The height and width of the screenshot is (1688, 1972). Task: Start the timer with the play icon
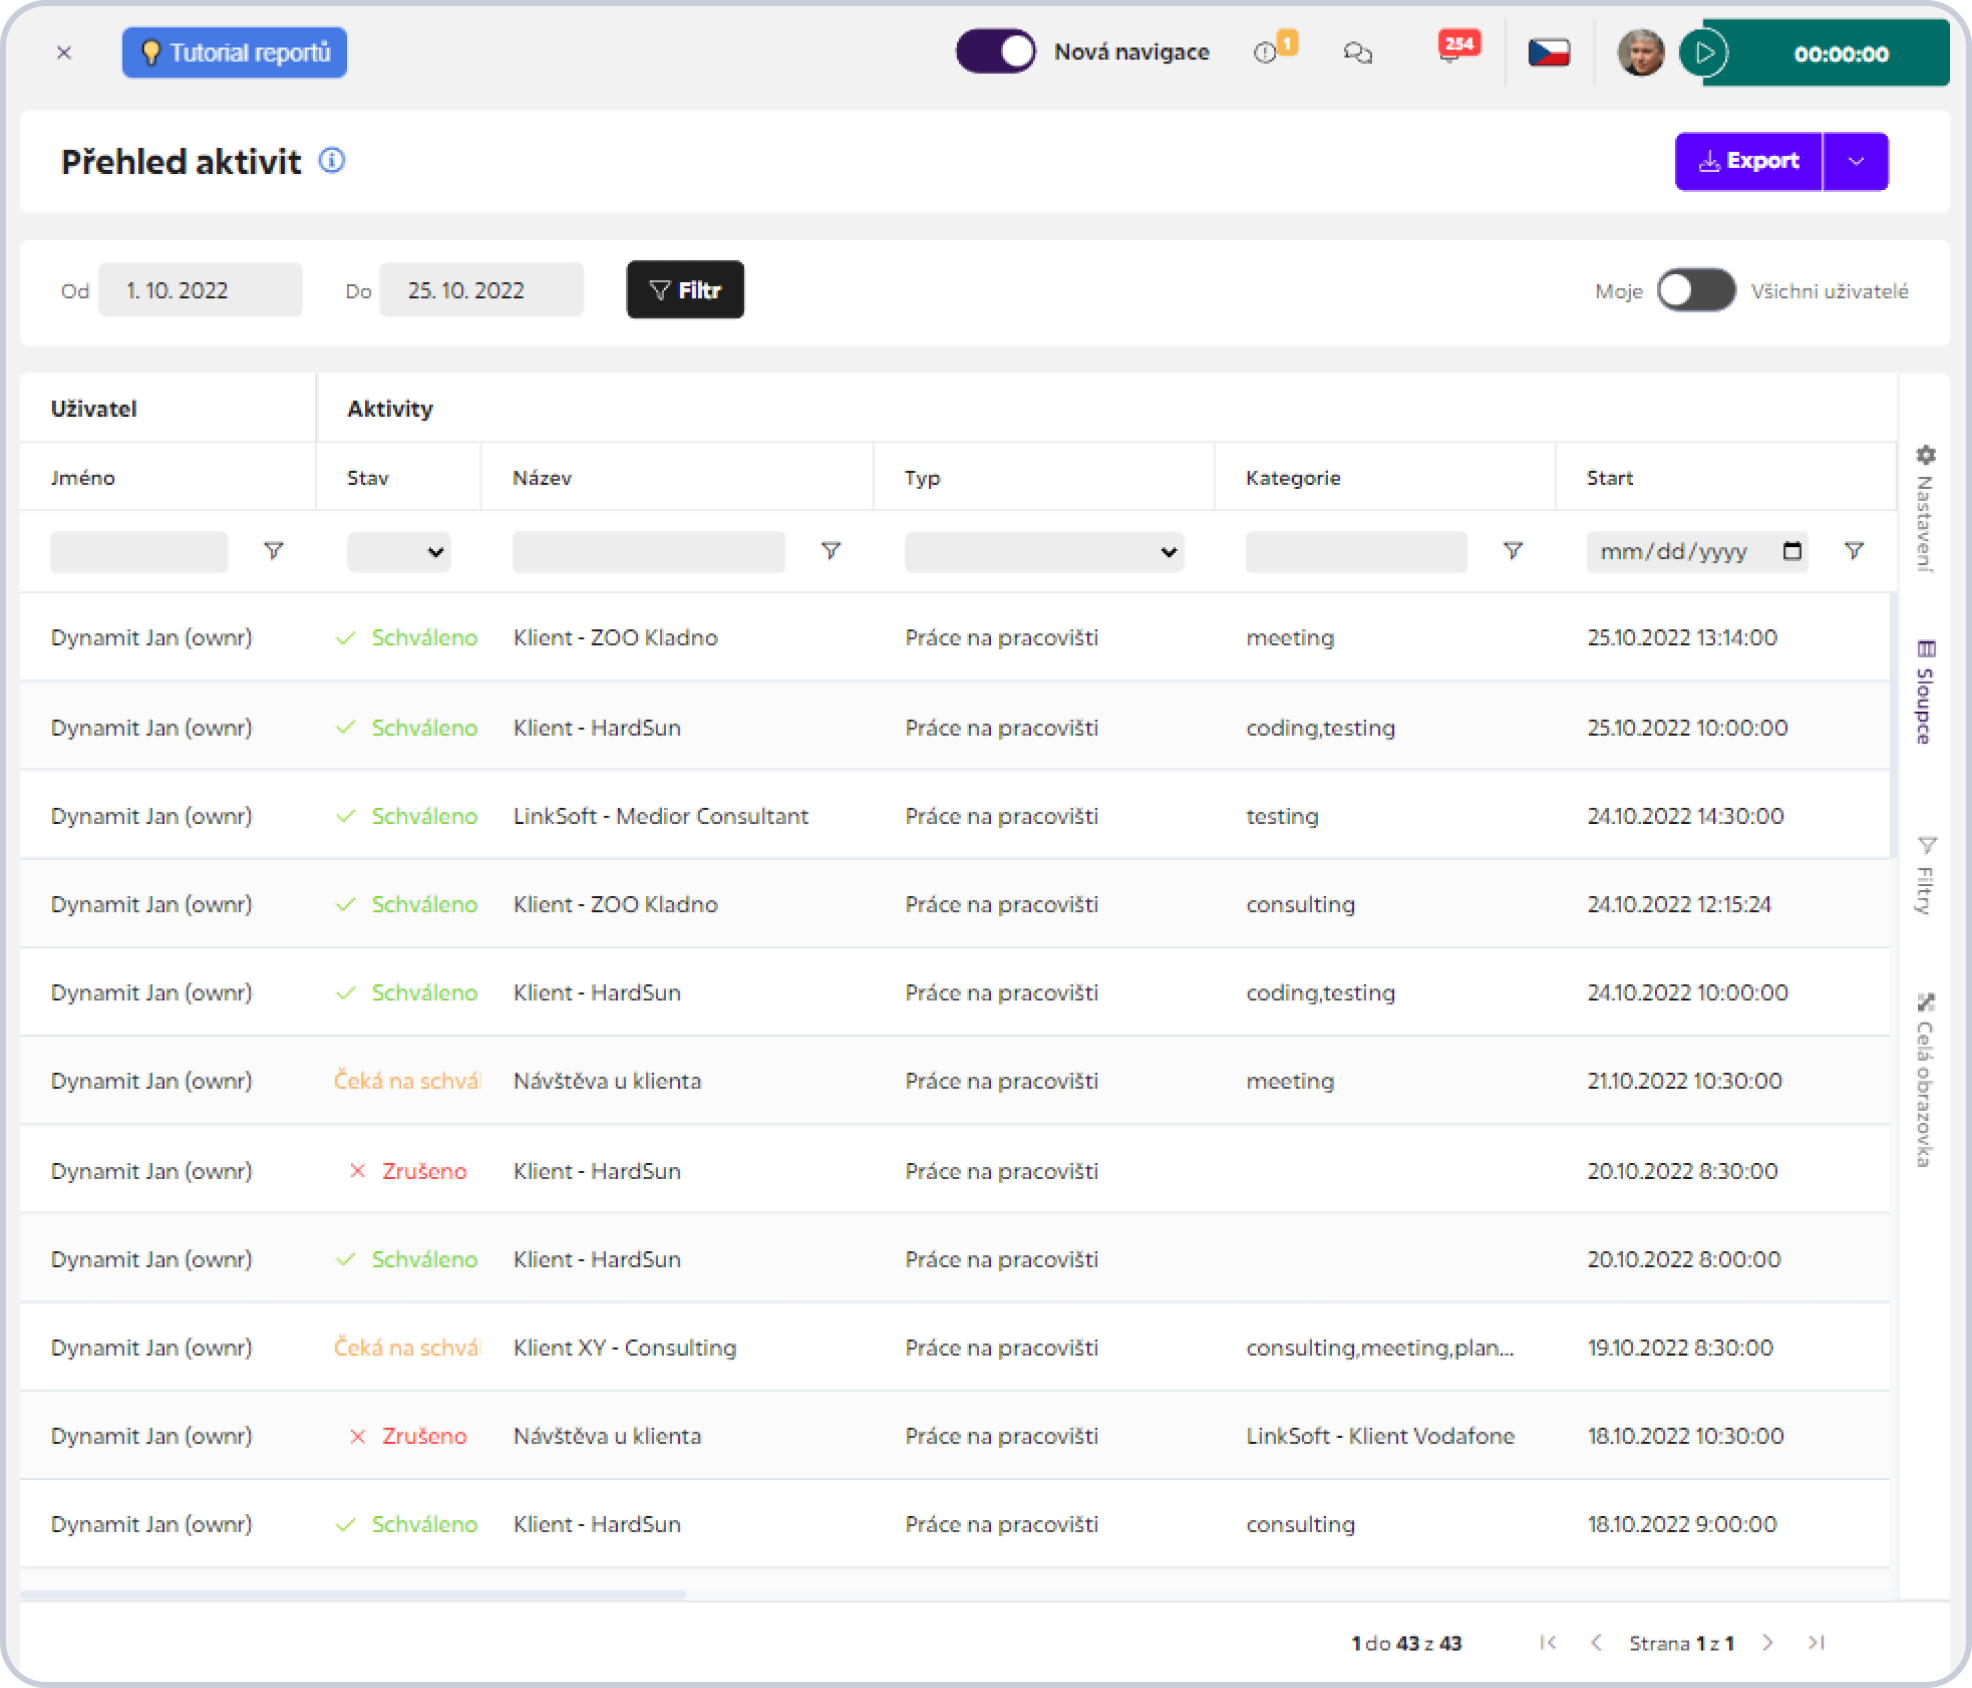click(x=1706, y=53)
